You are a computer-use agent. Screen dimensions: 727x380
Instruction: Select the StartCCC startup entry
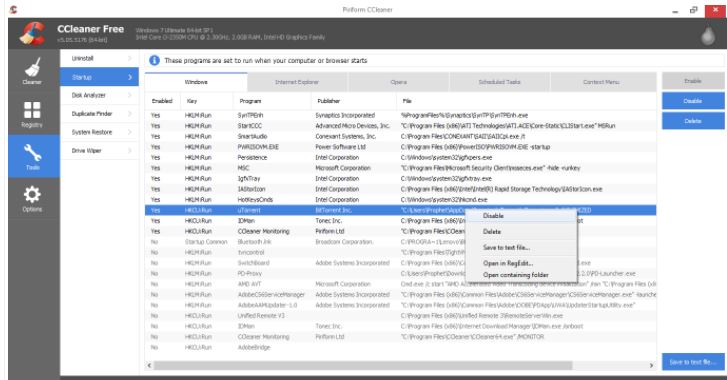[401, 126]
